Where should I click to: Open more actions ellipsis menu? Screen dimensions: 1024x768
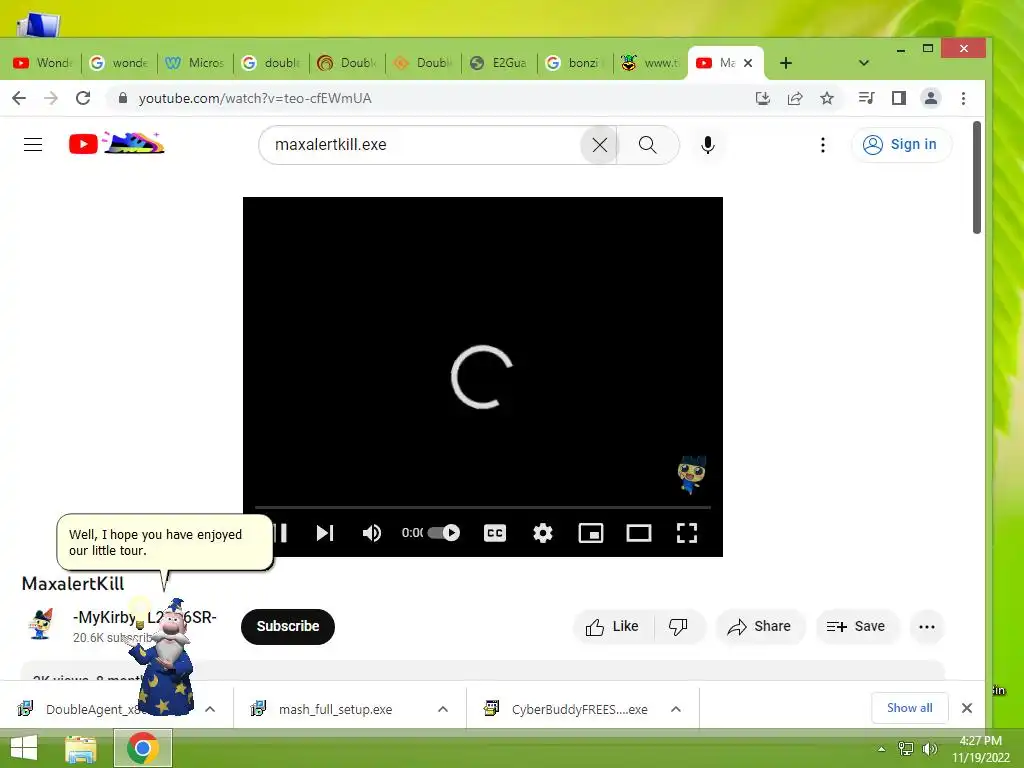(927, 627)
